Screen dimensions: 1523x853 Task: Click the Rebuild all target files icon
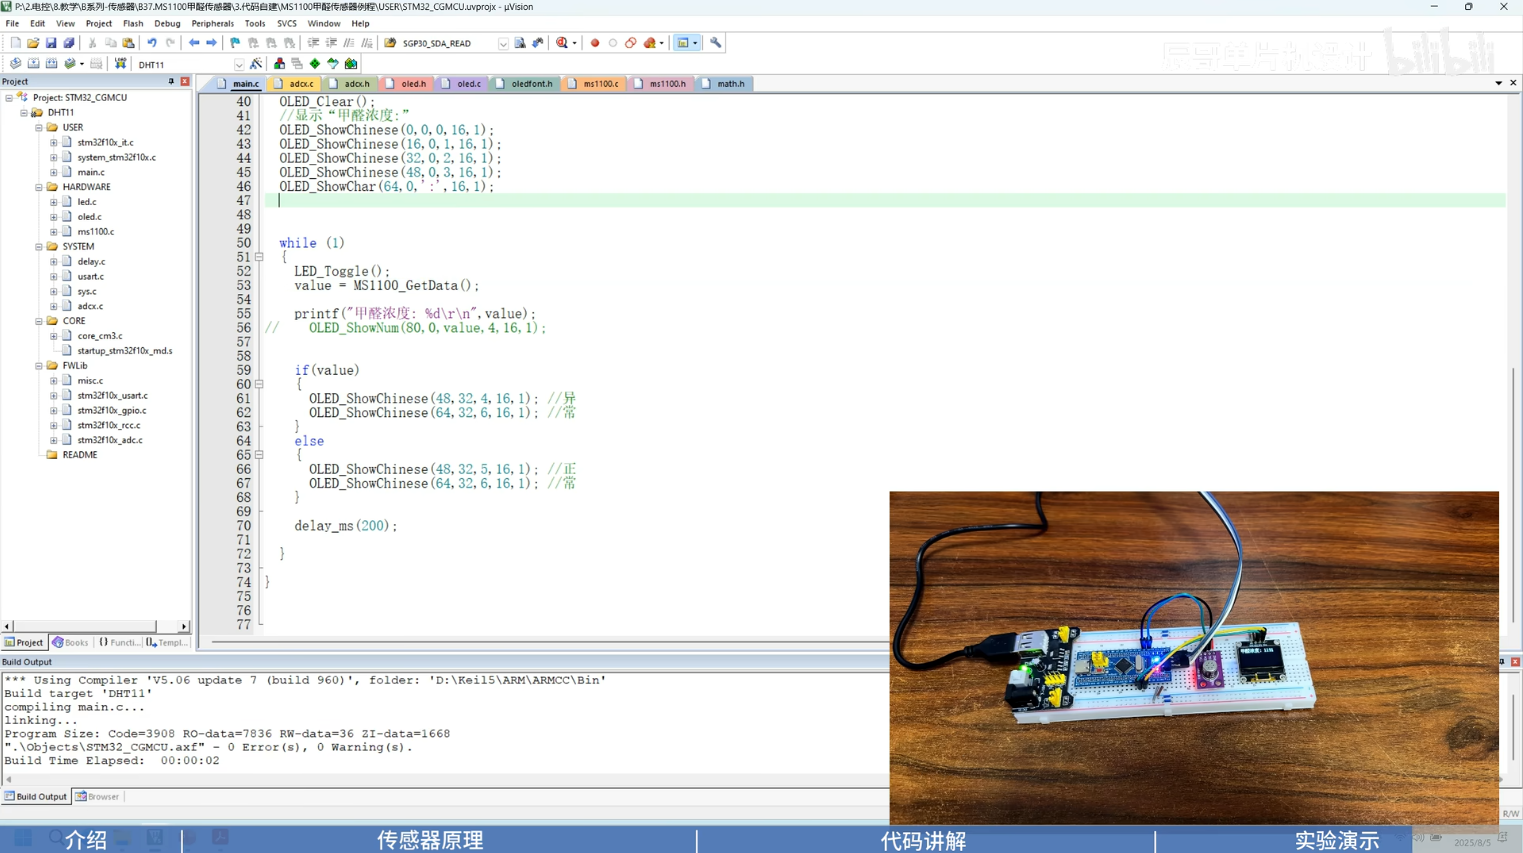[x=51, y=64]
